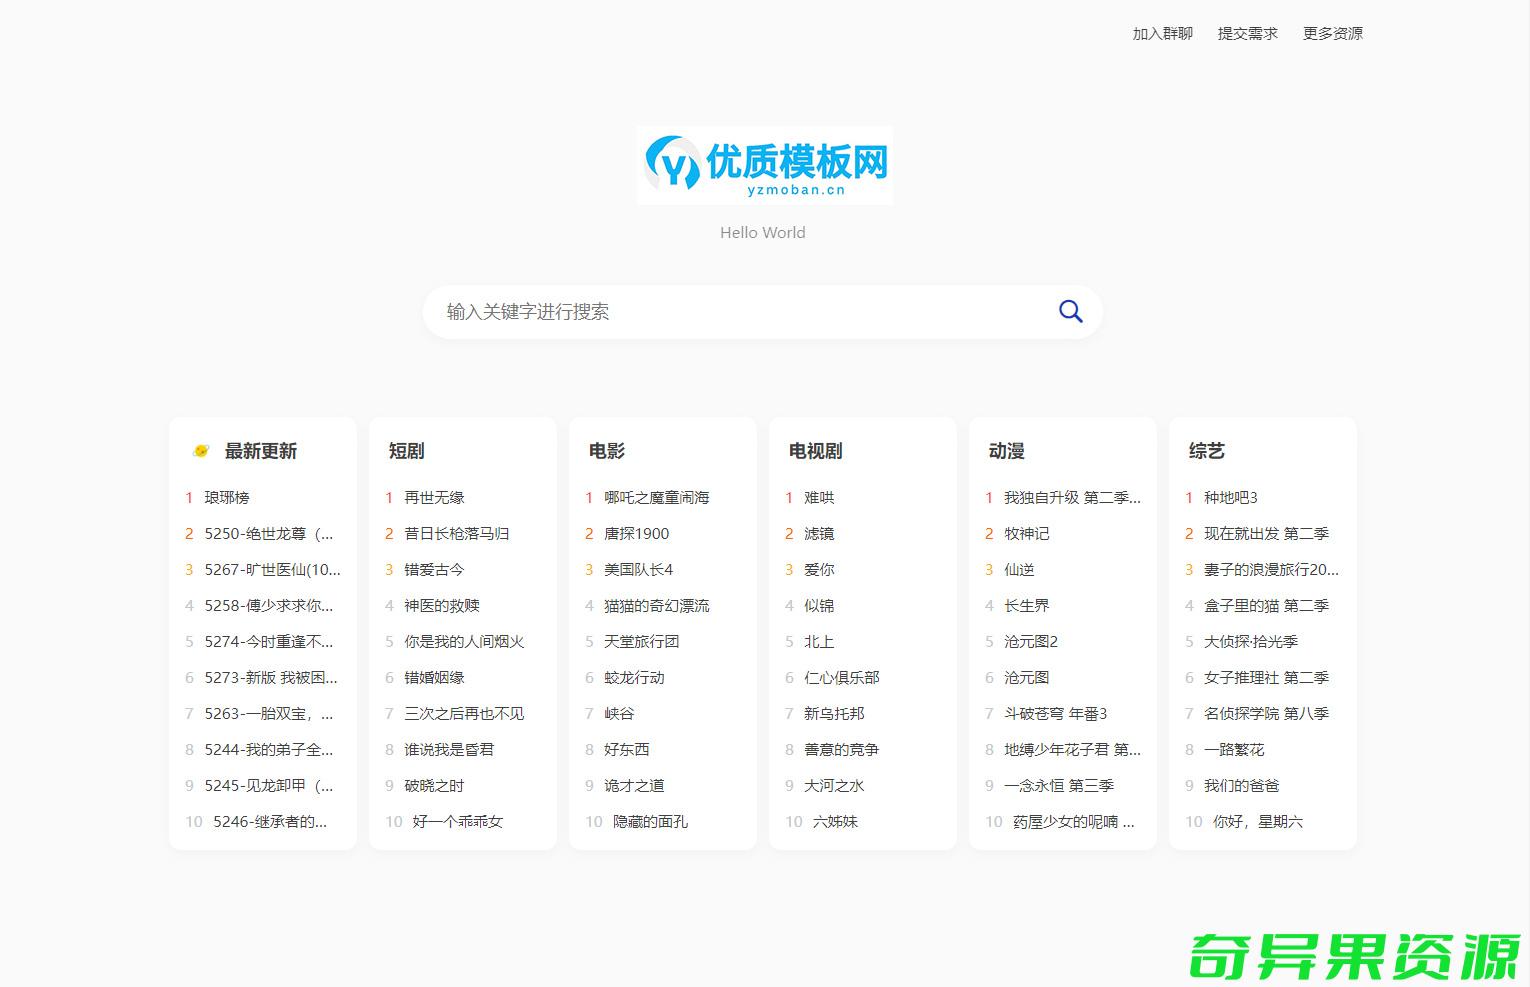
Task: Click the planet emoji beside 最新更新
Action: pyautogui.click(x=200, y=450)
